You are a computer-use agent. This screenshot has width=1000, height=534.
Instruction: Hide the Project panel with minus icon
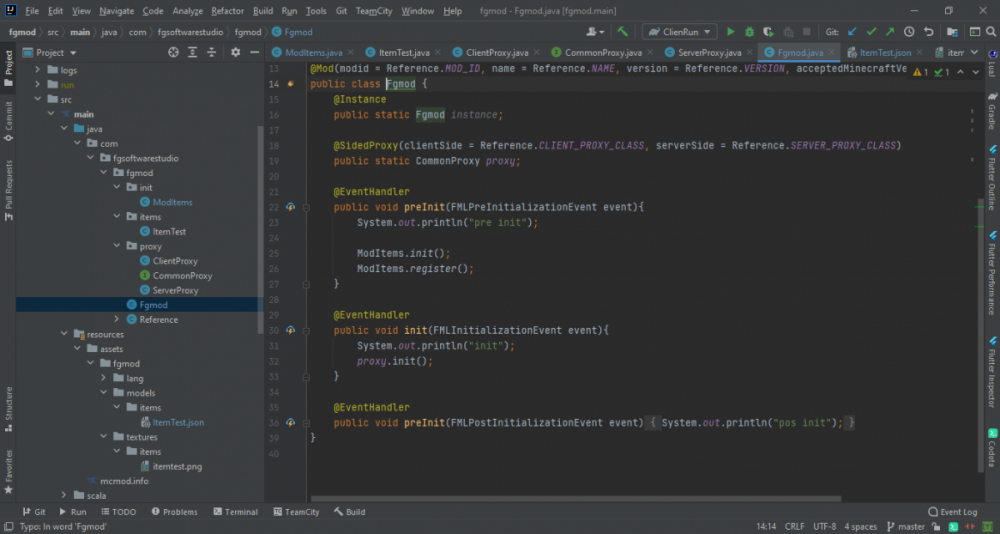(254, 52)
